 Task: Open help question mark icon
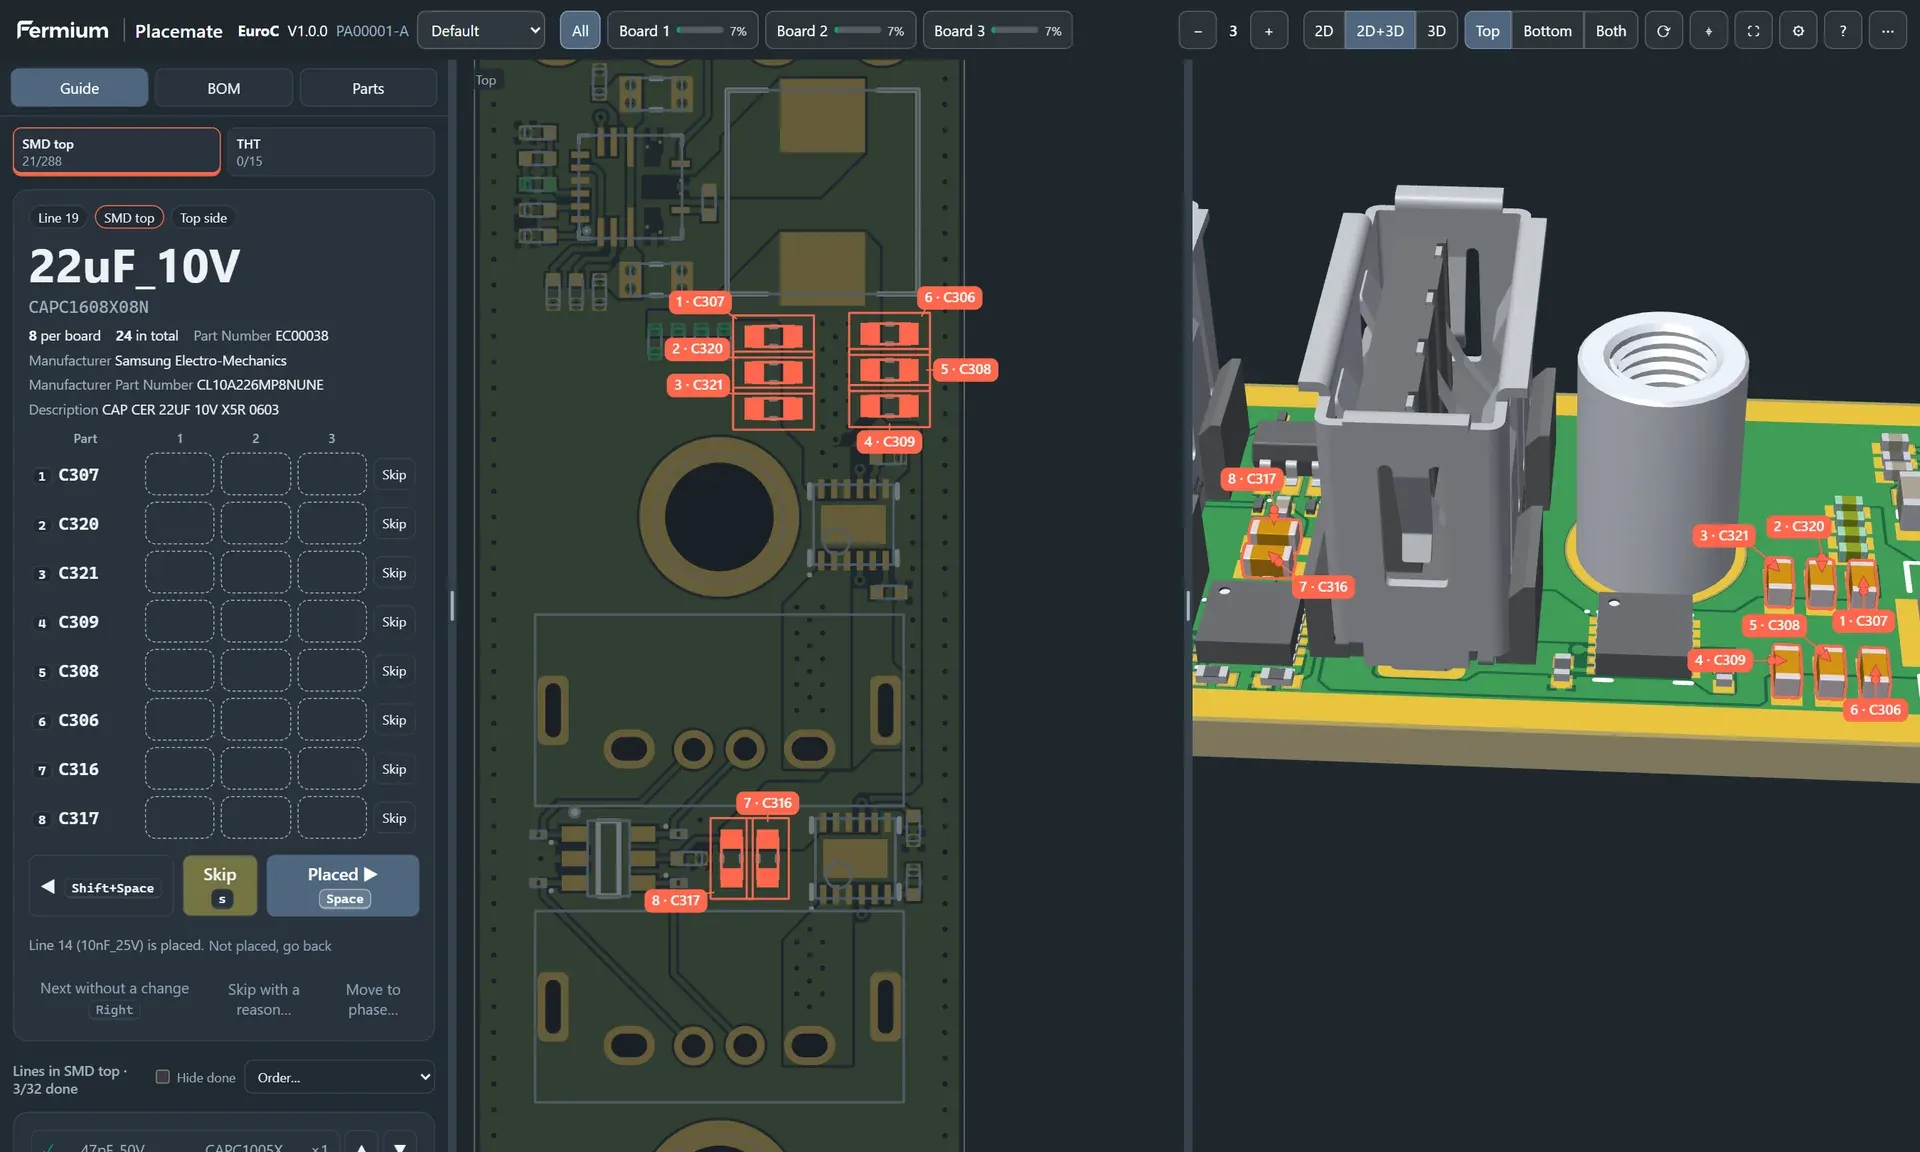(x=1843, y=31)
